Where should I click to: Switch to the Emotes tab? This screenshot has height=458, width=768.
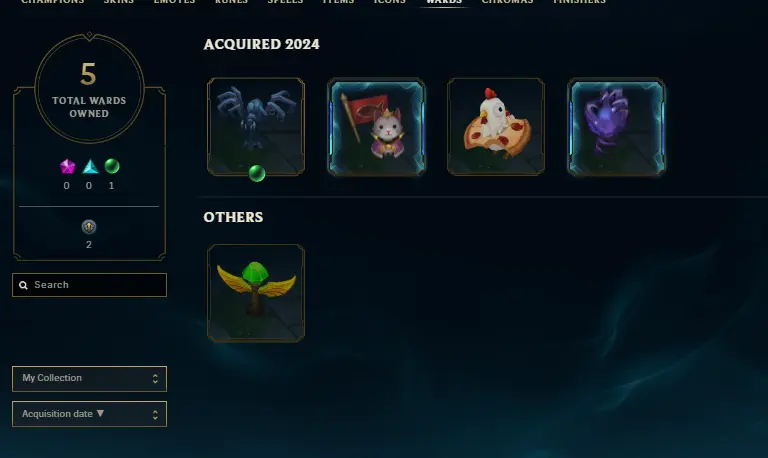[x=174, y=2]
